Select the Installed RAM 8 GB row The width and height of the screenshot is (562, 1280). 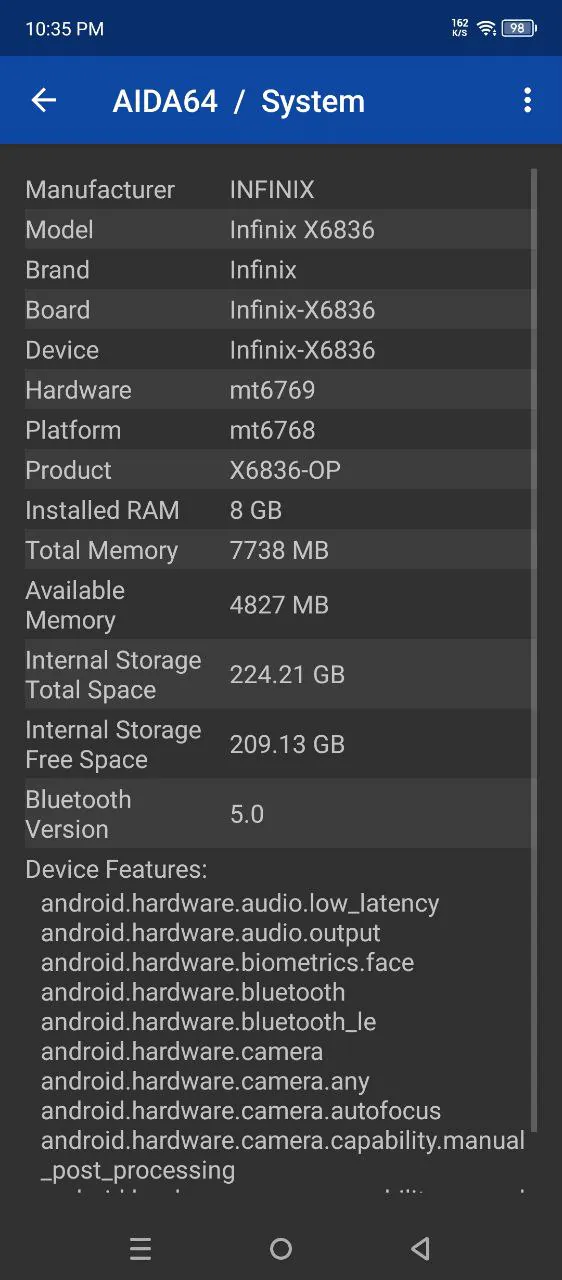pos(278,509)
